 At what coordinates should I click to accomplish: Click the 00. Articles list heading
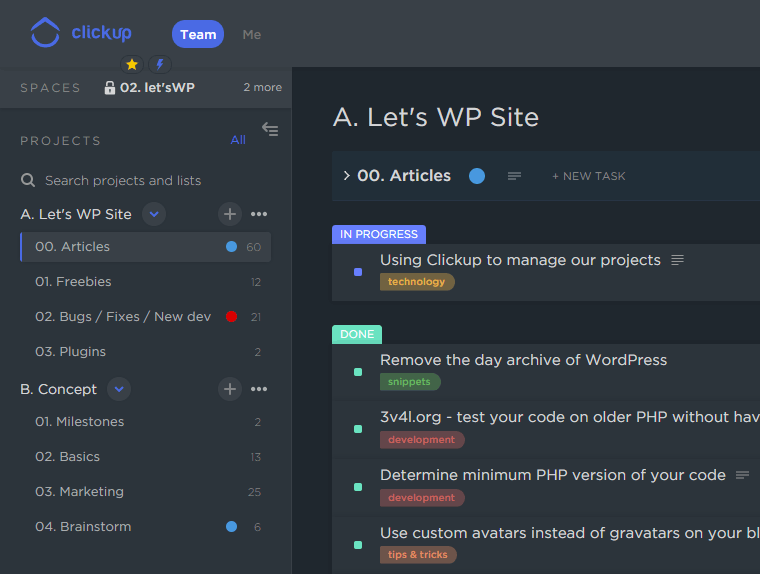pos(404,175)
